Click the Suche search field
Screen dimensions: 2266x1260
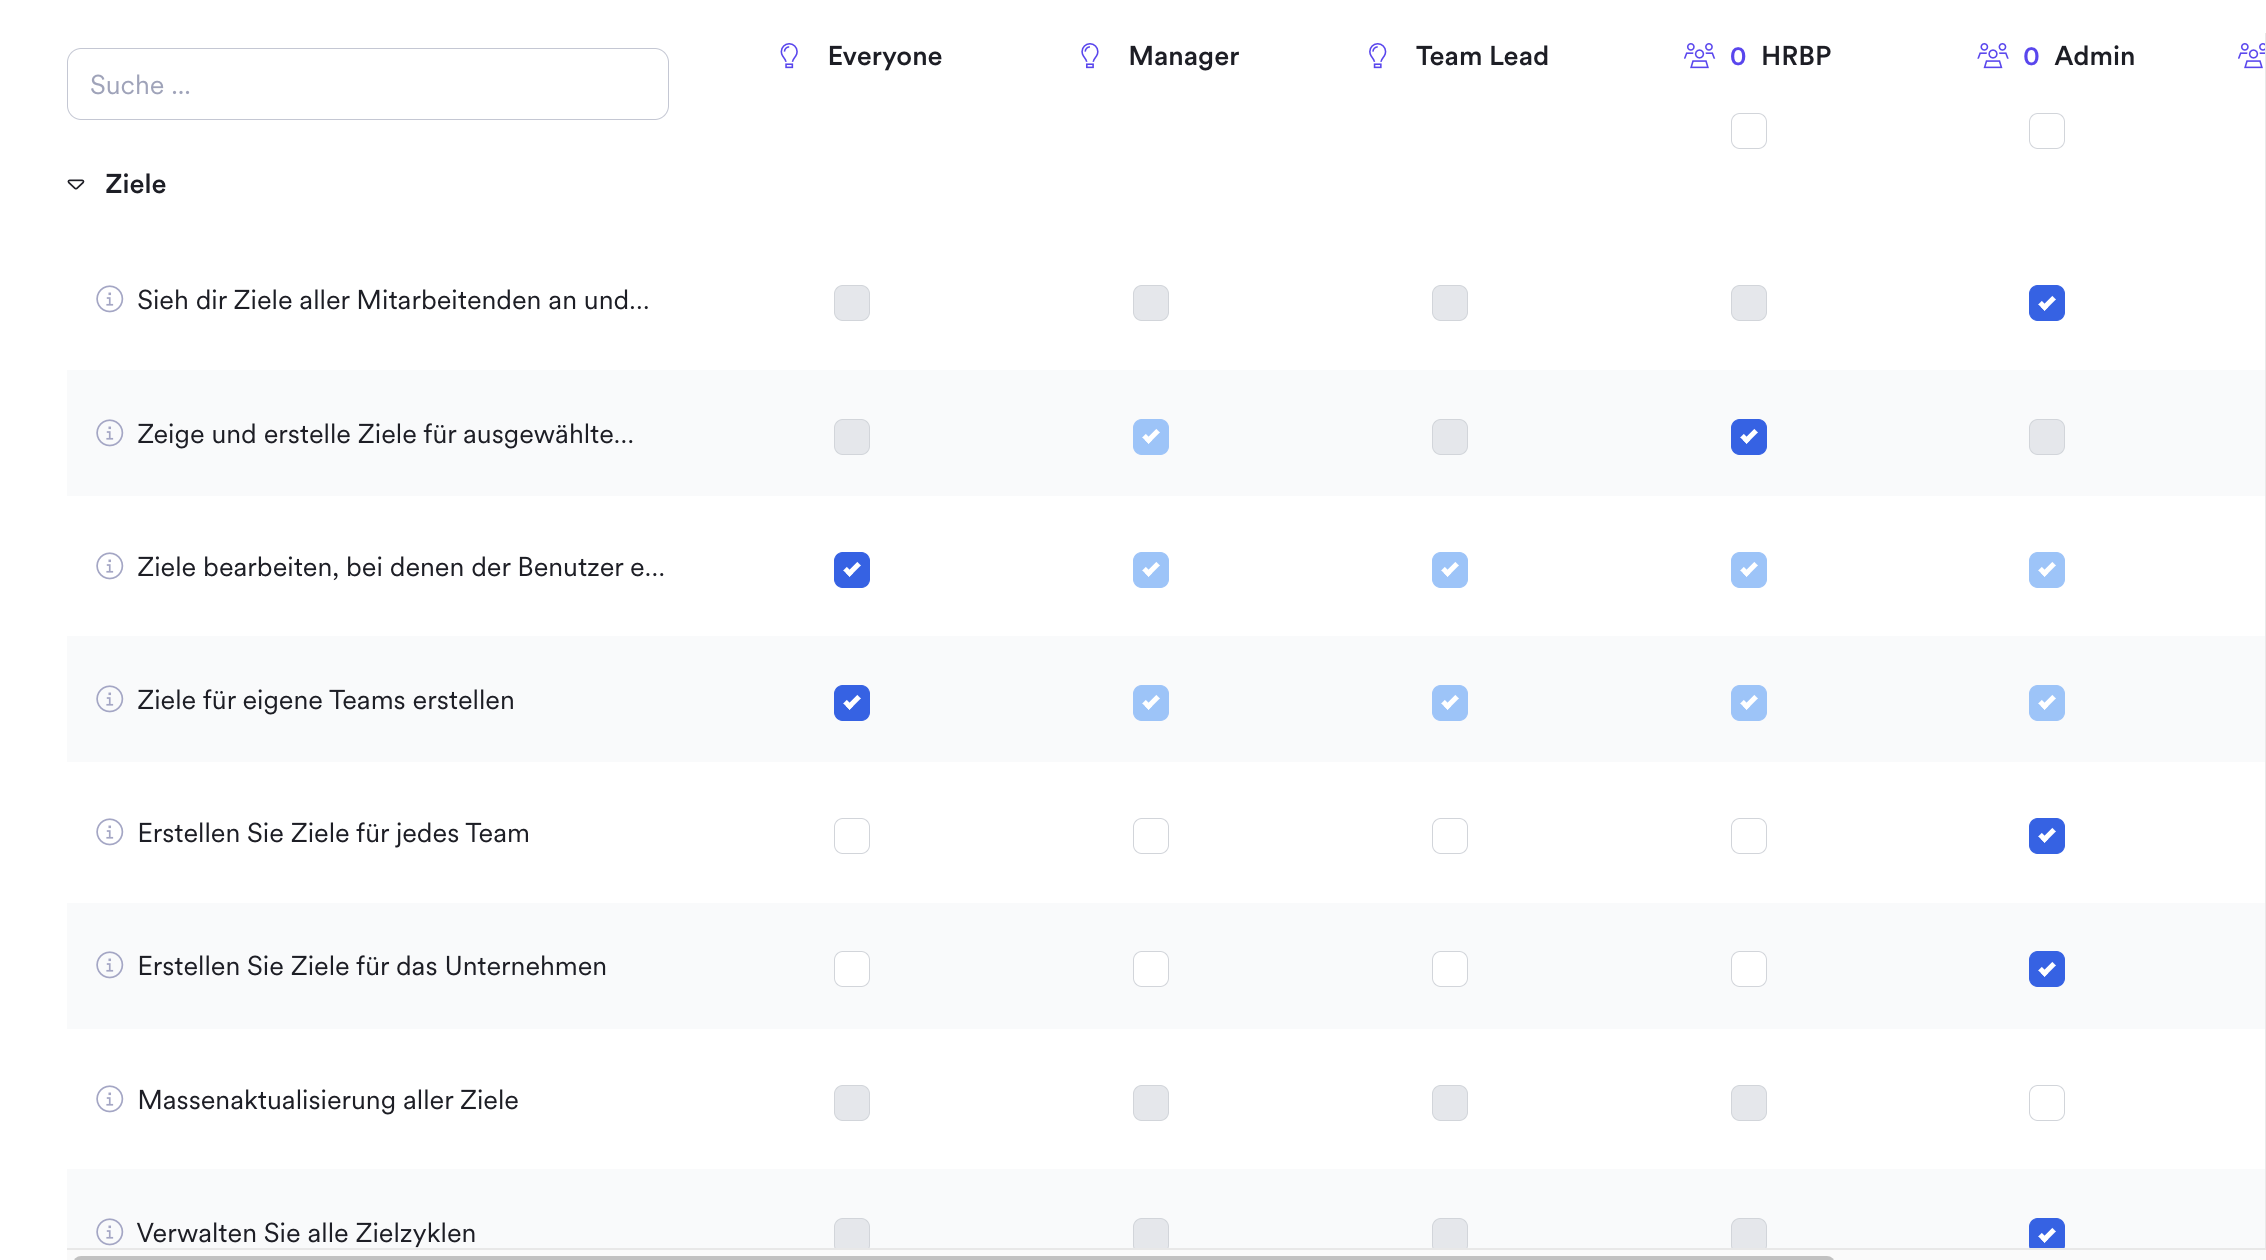pos(368,84)
